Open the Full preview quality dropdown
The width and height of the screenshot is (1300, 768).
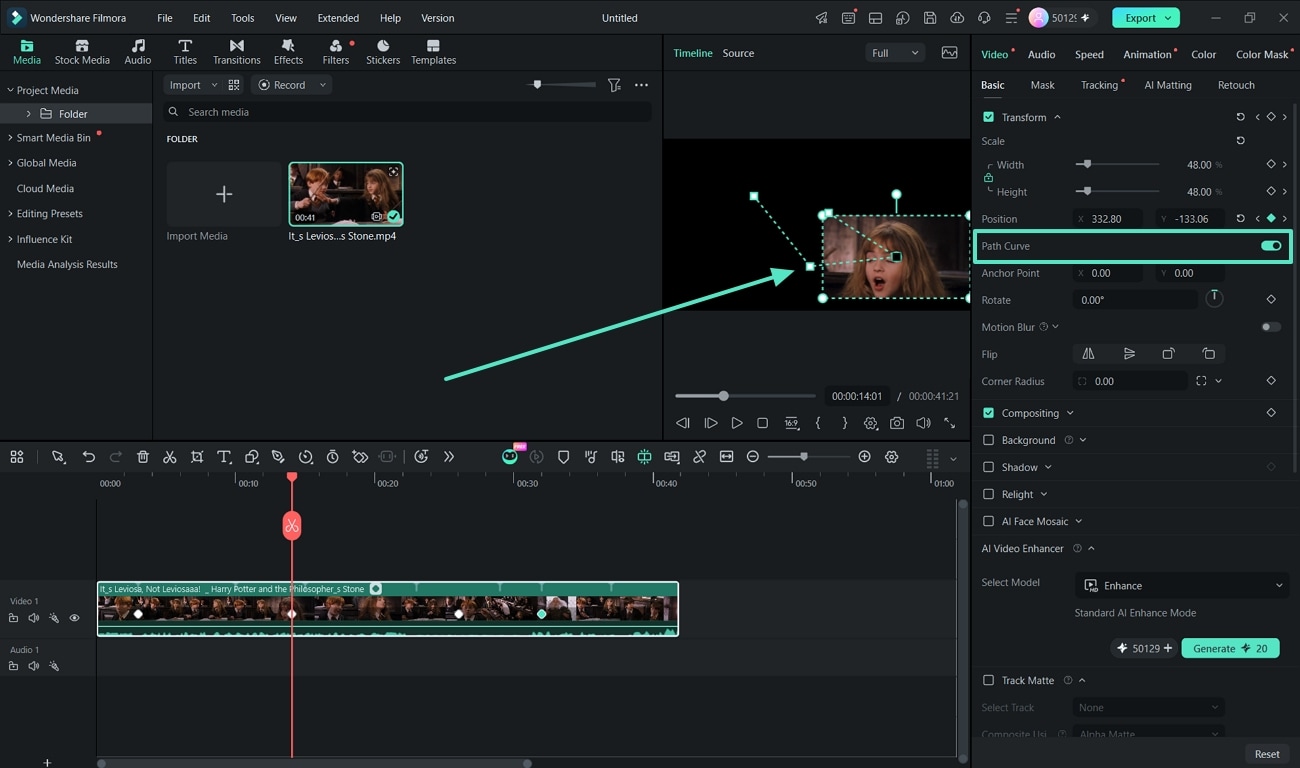coord(894,53)
